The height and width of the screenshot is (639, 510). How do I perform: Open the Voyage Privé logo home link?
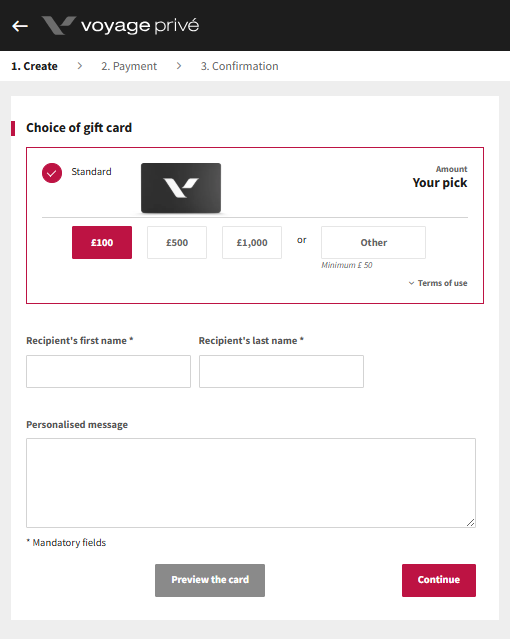click(x=120, y=26)
